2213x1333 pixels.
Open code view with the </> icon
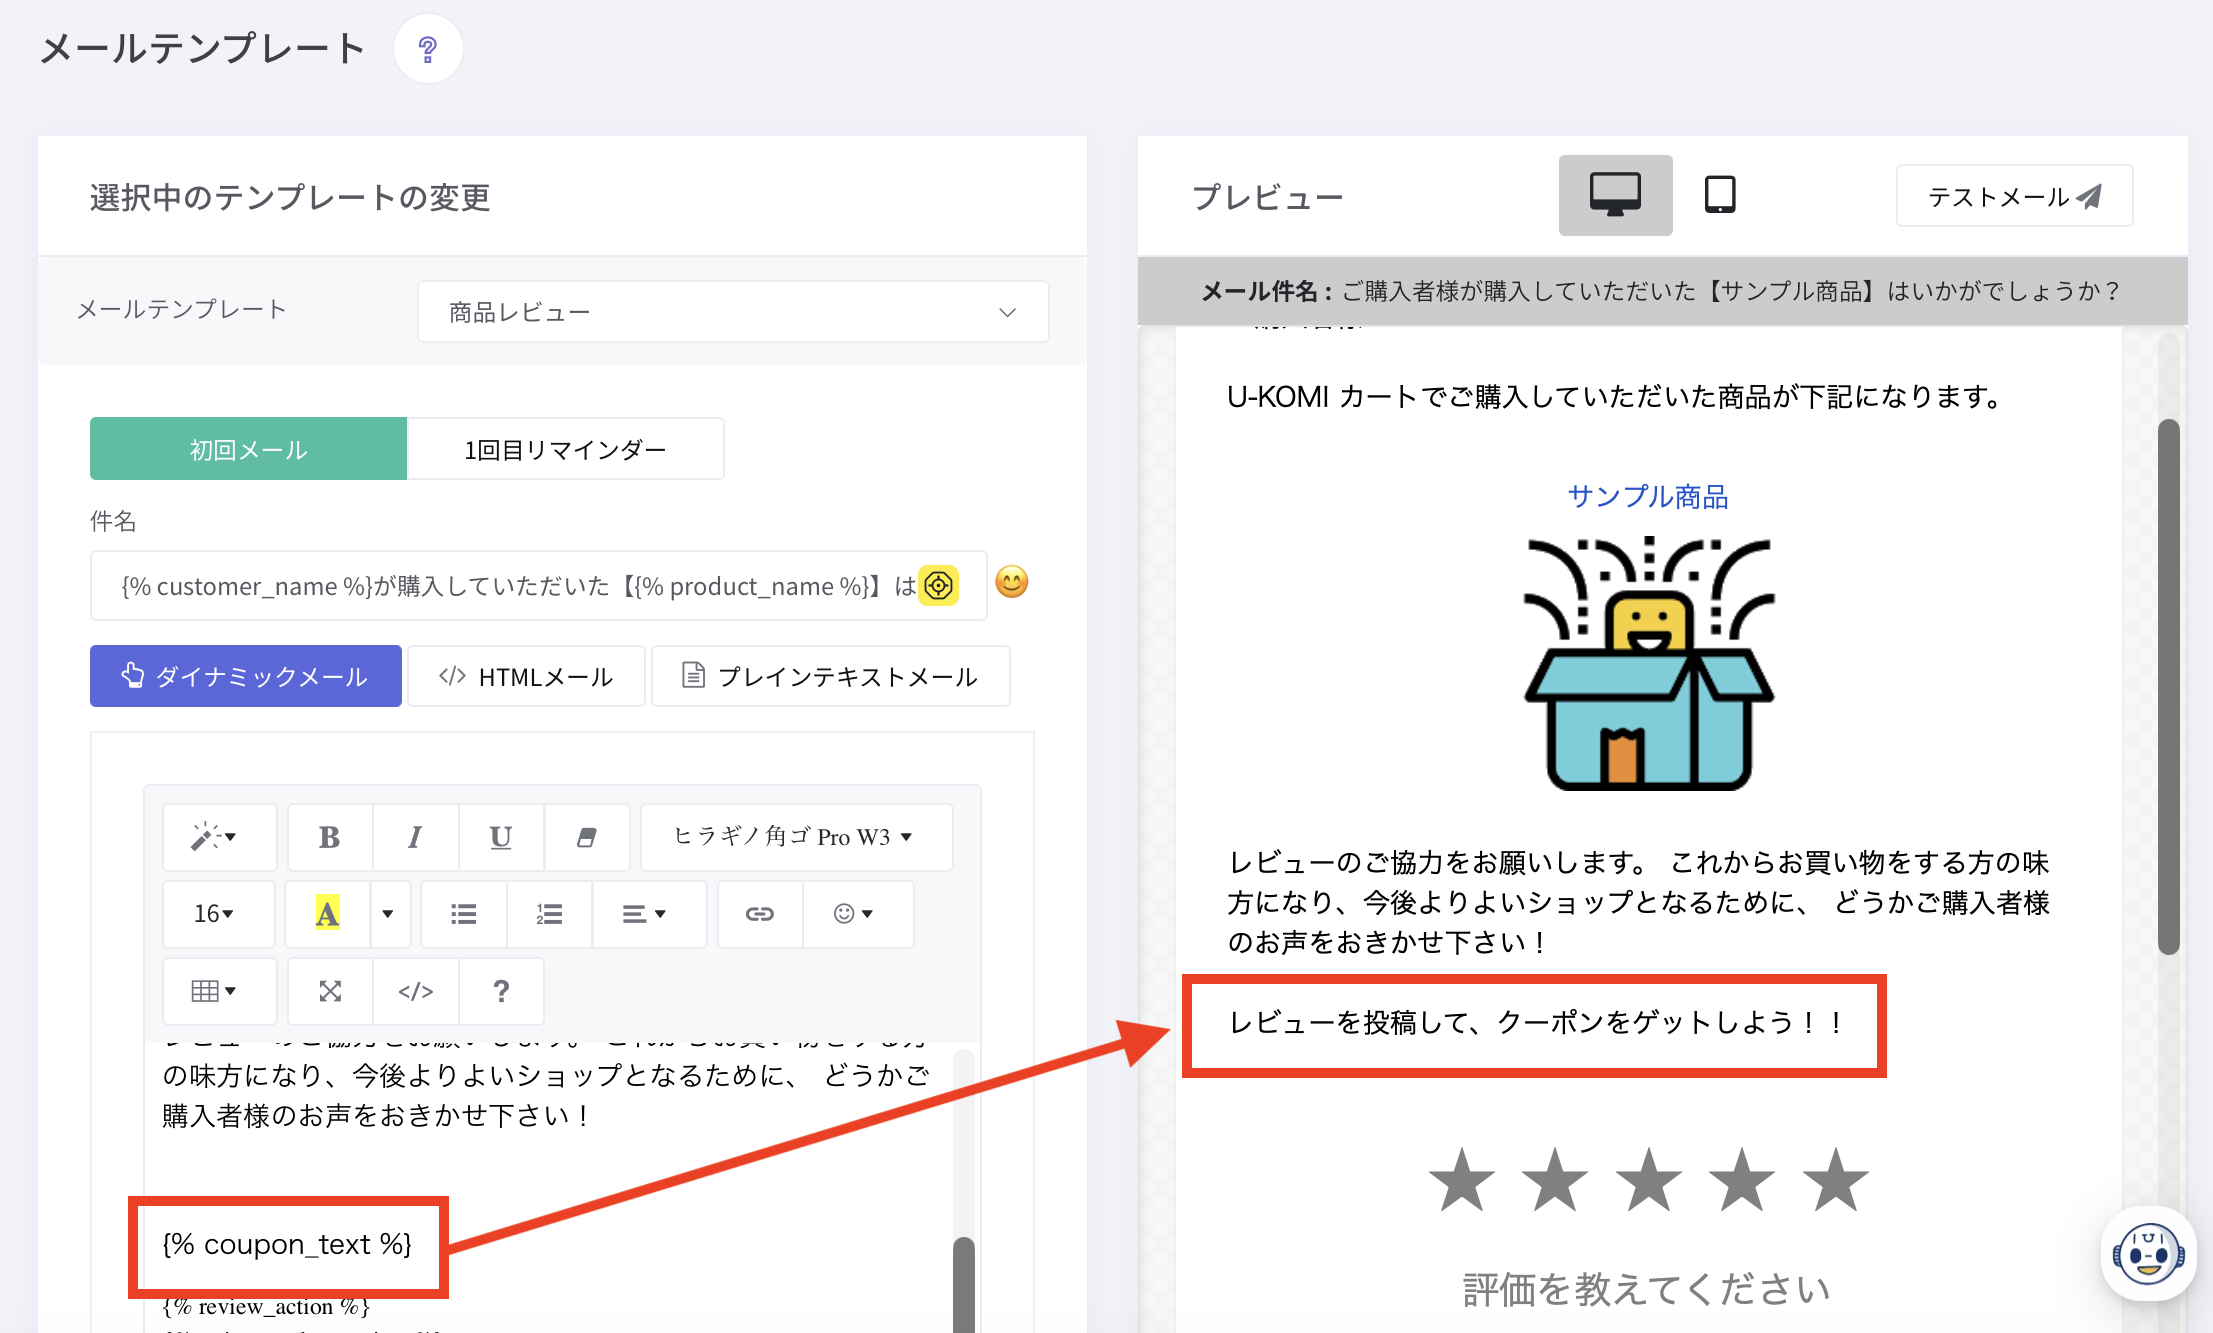415,991
